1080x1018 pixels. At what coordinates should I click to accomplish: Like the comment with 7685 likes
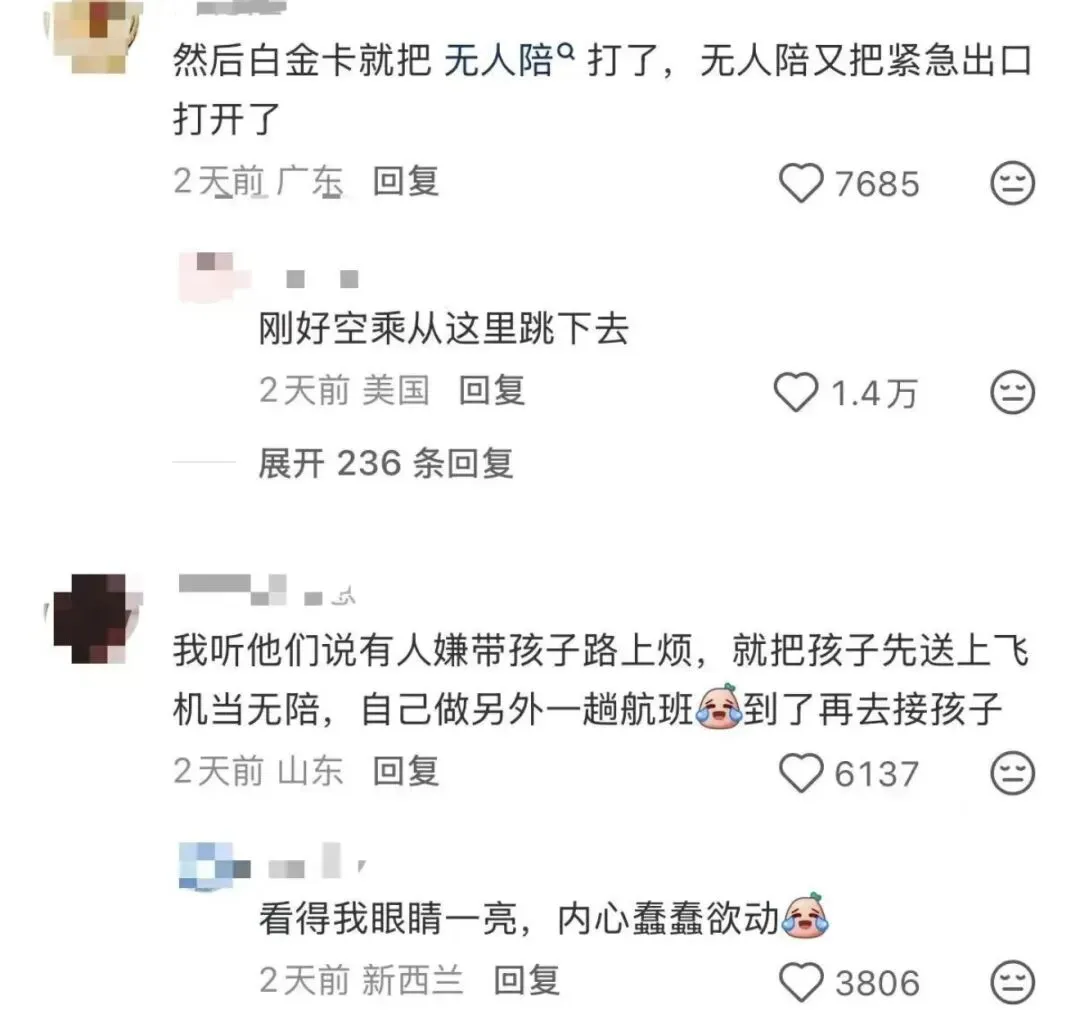coord(801,183)
